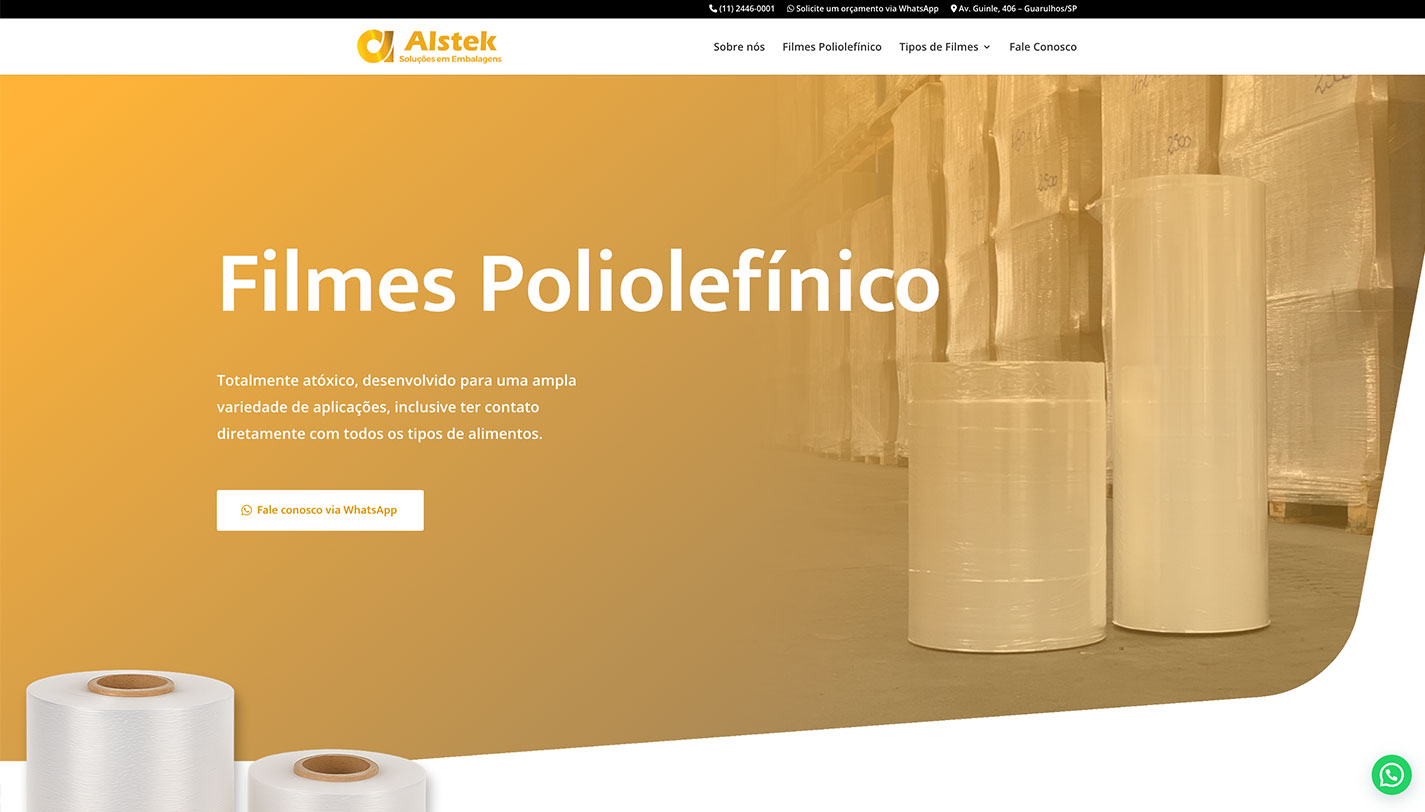Click the WhatsApp glyph inside the white button

coord(247,510)
